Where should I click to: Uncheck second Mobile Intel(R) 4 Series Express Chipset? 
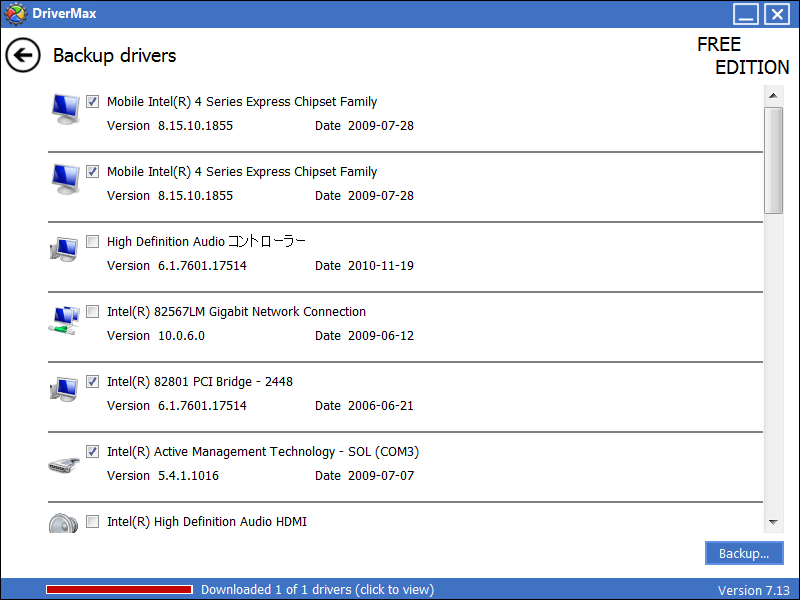(92, 171)
